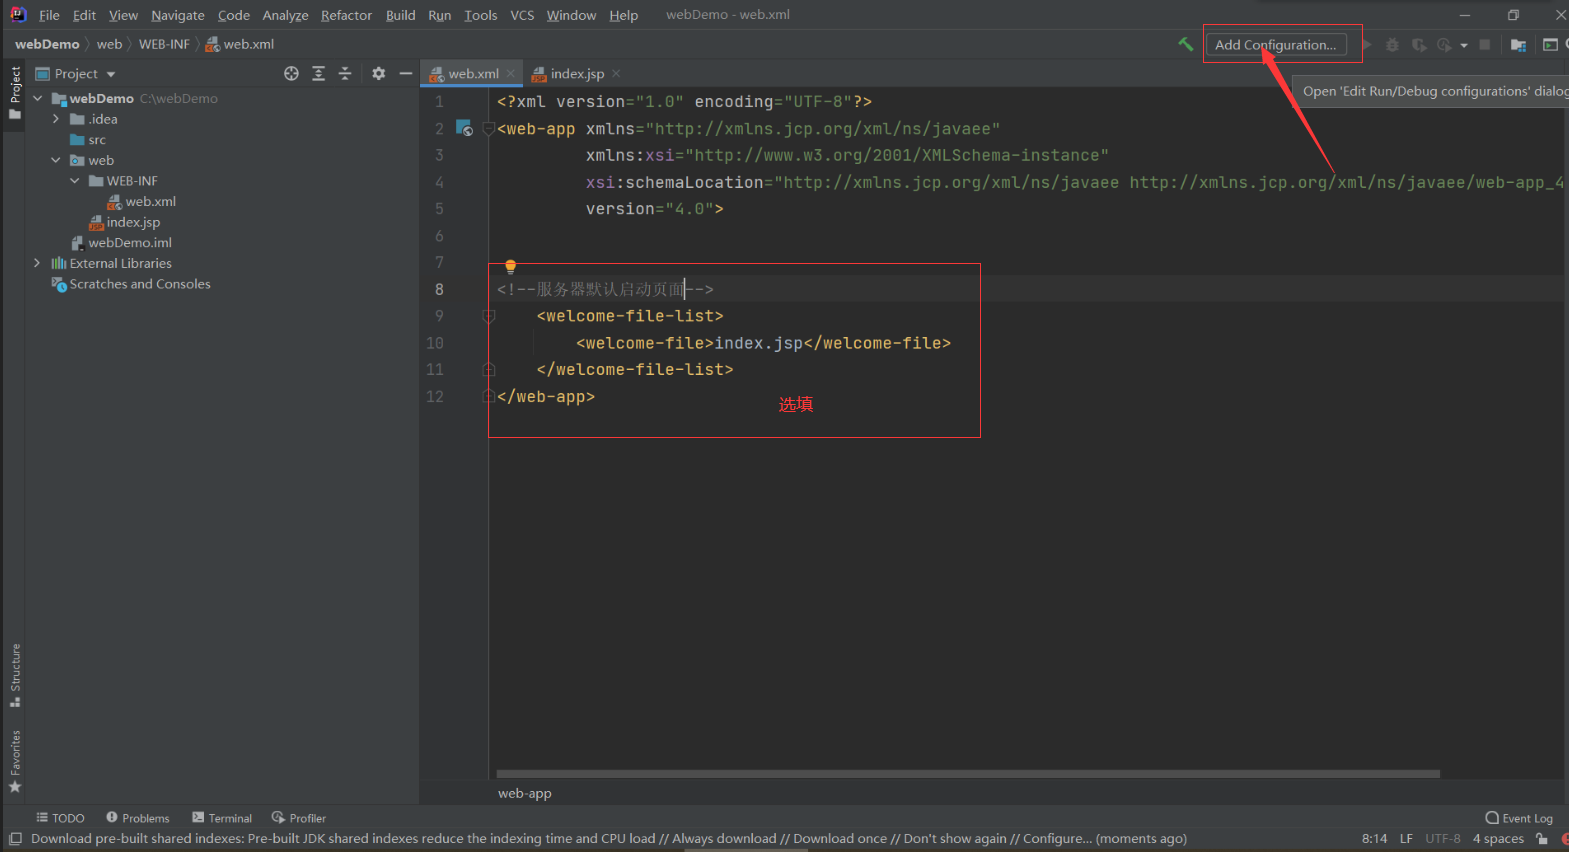Fold the web-app tag at line 2
Viewport: 1569px width, 852px height.
coord(488,128)
